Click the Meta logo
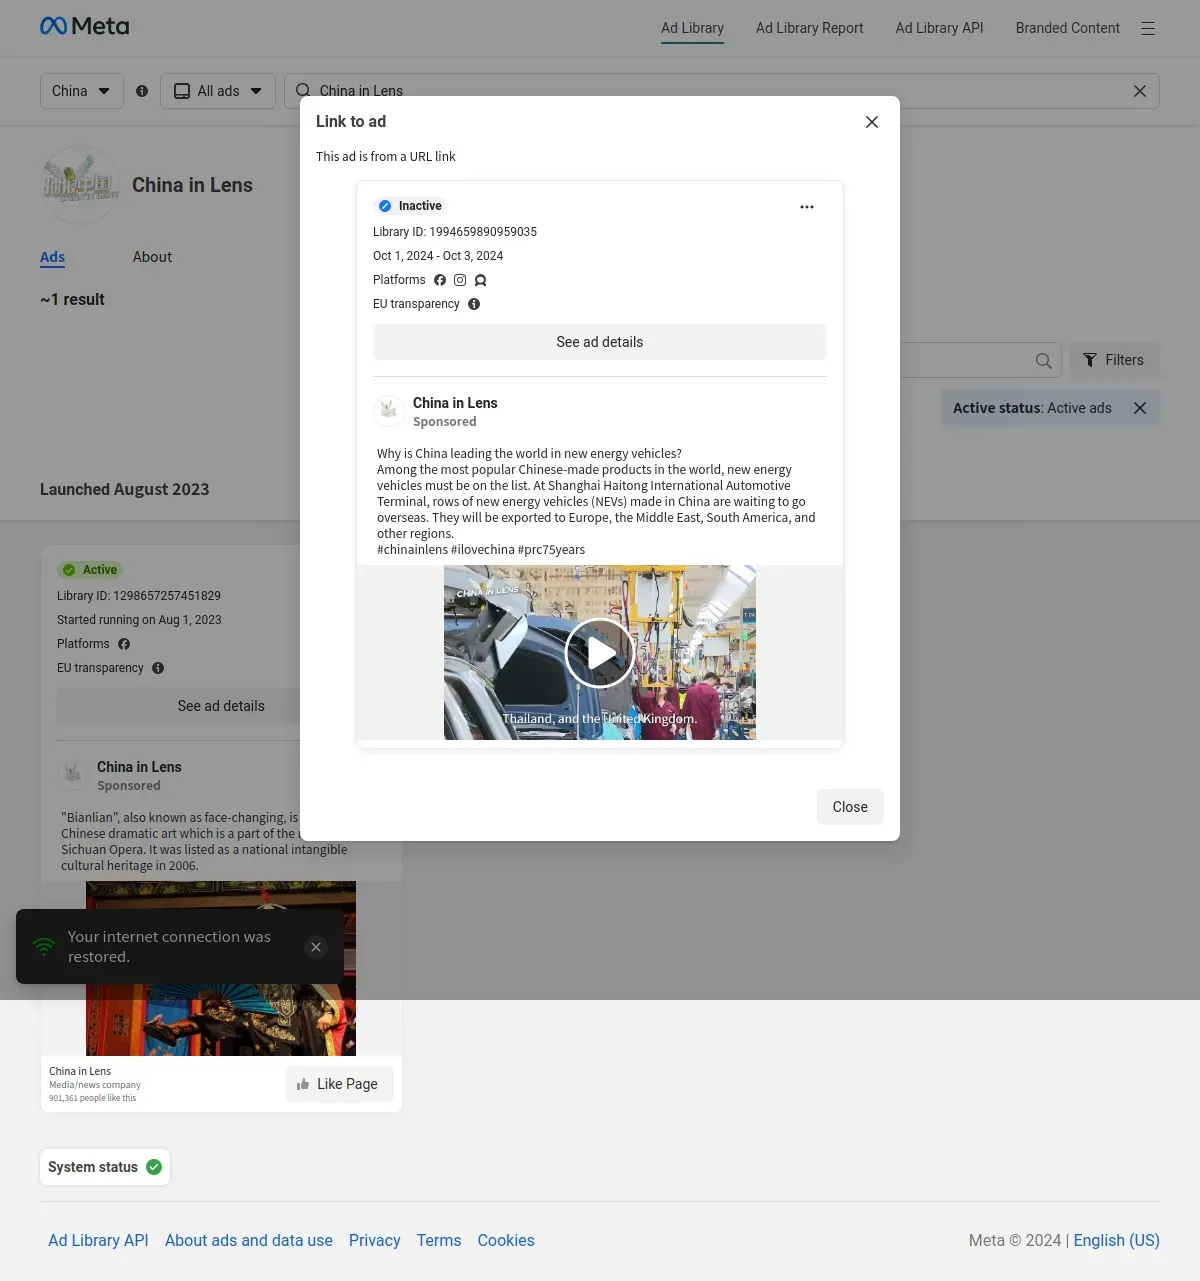Screen dimensions: 1200x1281 [x=85, y=26]
